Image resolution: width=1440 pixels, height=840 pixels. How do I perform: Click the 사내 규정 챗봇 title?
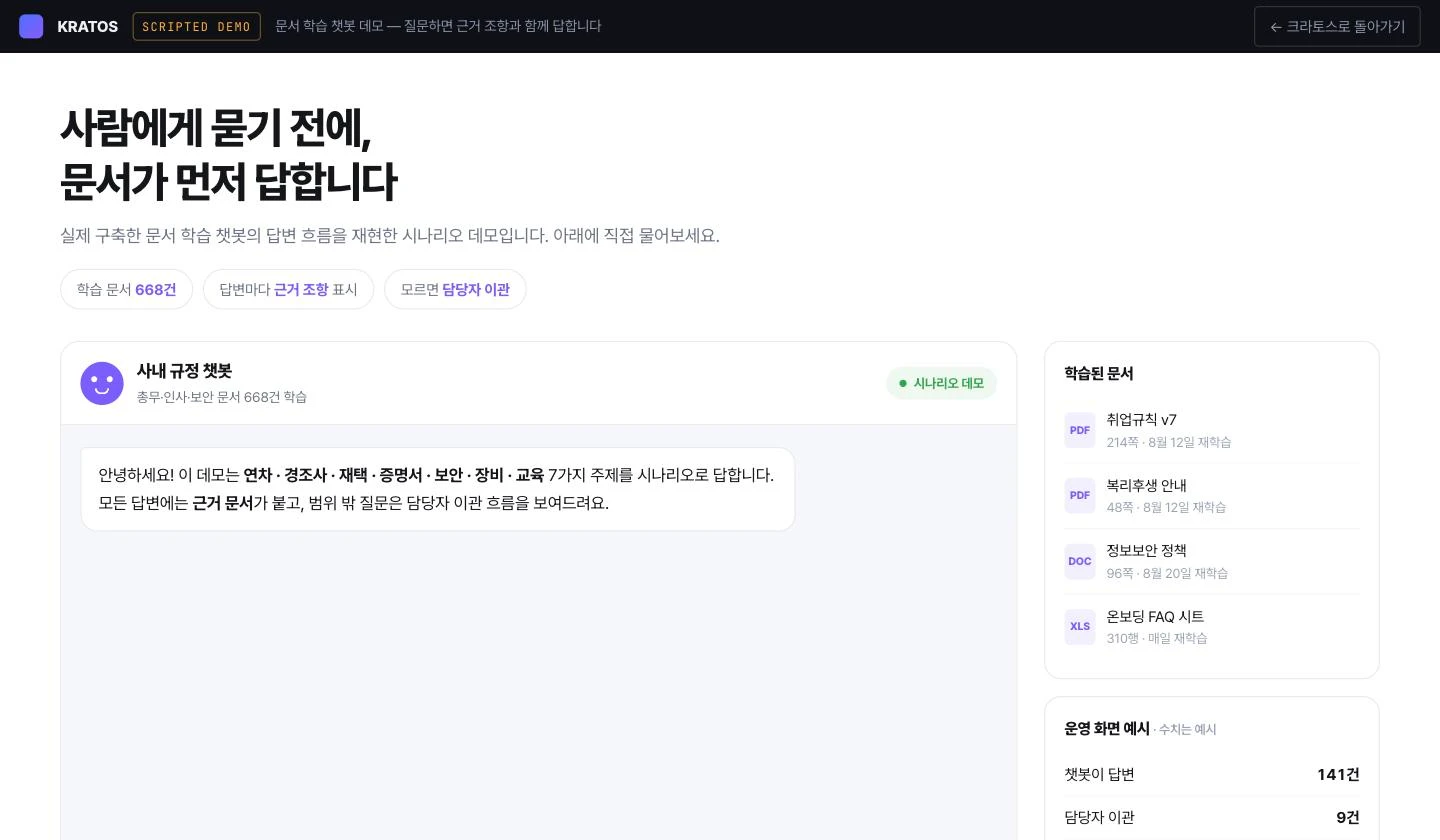(184, 371)
